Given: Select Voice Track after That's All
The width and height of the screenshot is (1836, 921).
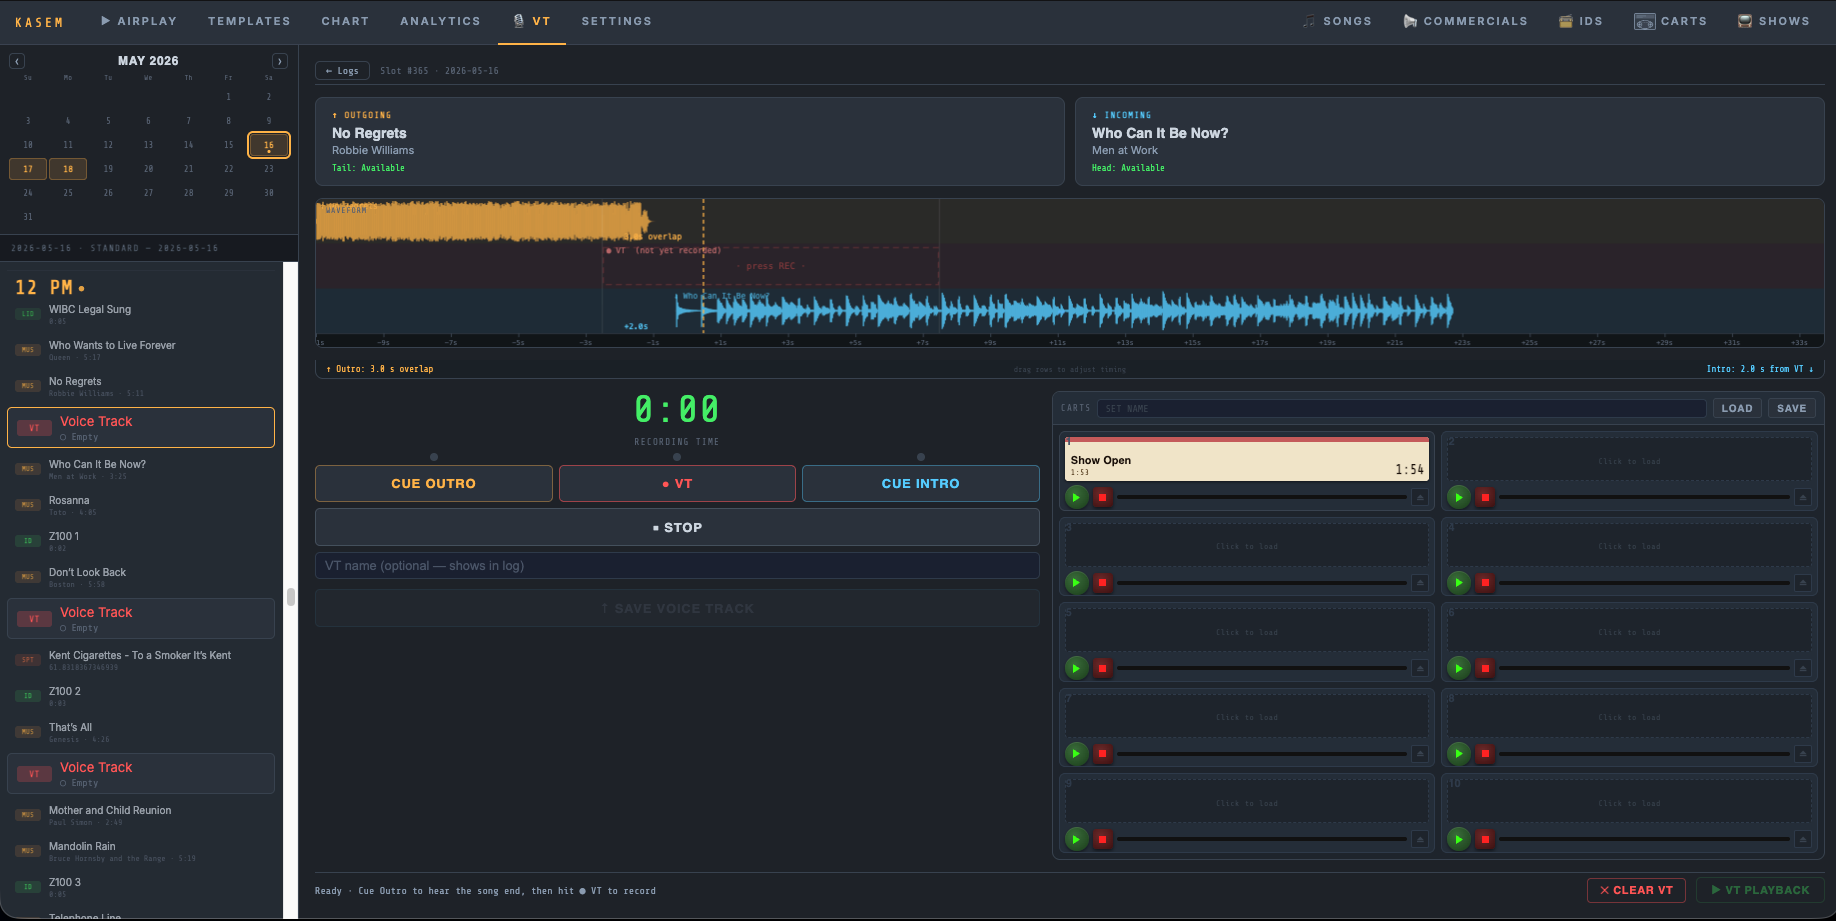Looking at the screenshot, I should [x=141, y=774].
